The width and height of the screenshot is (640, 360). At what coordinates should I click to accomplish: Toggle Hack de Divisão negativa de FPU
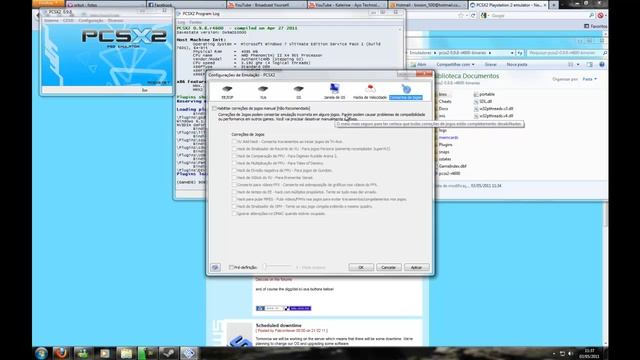point(234,170)
